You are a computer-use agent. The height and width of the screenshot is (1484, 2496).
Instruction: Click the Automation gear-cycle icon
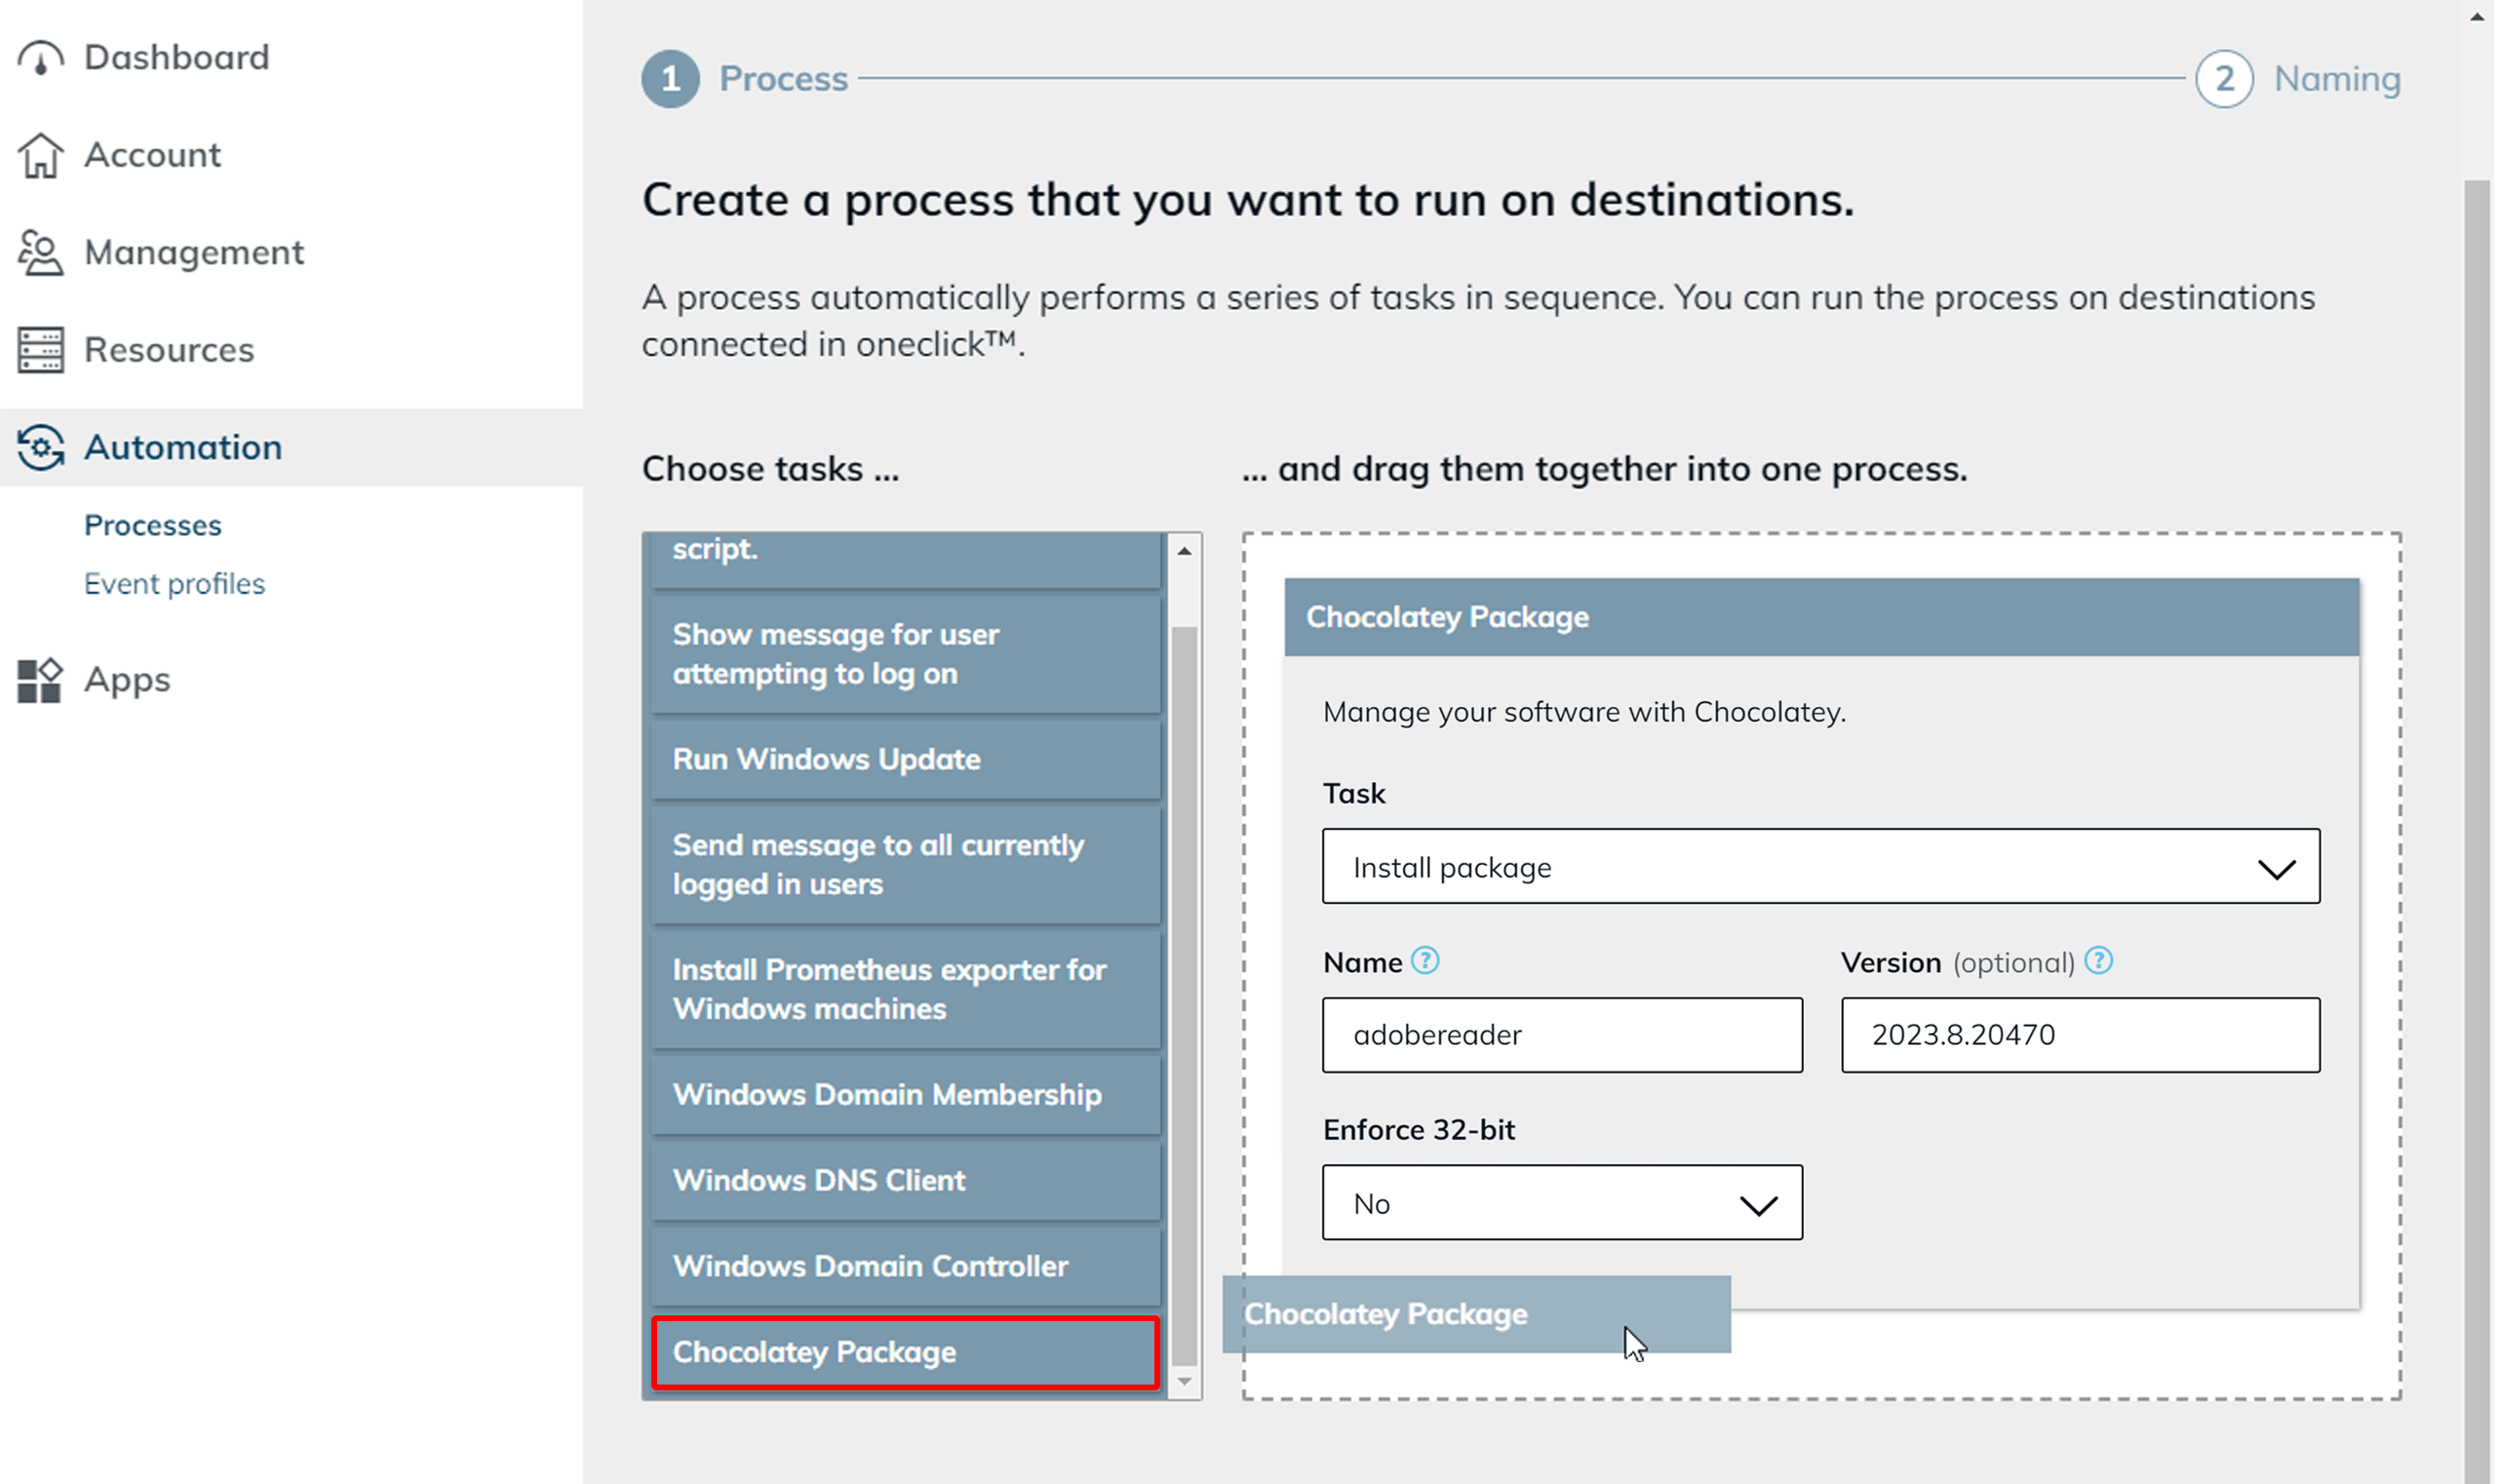tap(40, 447)
